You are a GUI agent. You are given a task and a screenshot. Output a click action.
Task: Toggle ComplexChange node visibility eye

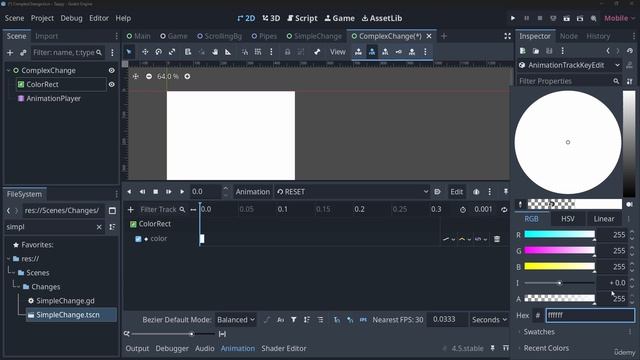tap(111, 70)
